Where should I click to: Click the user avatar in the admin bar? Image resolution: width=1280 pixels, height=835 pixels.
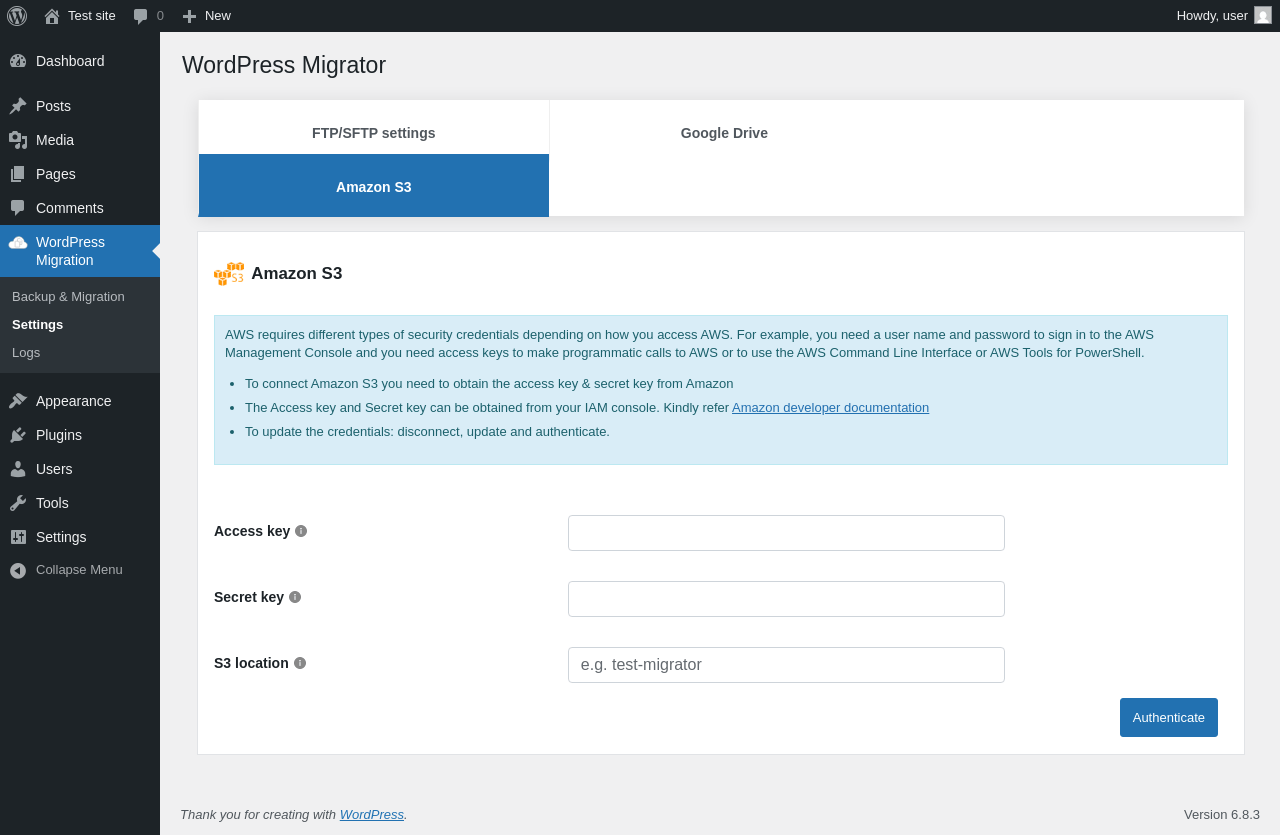pyautogui.click(x=1263, y=16)
